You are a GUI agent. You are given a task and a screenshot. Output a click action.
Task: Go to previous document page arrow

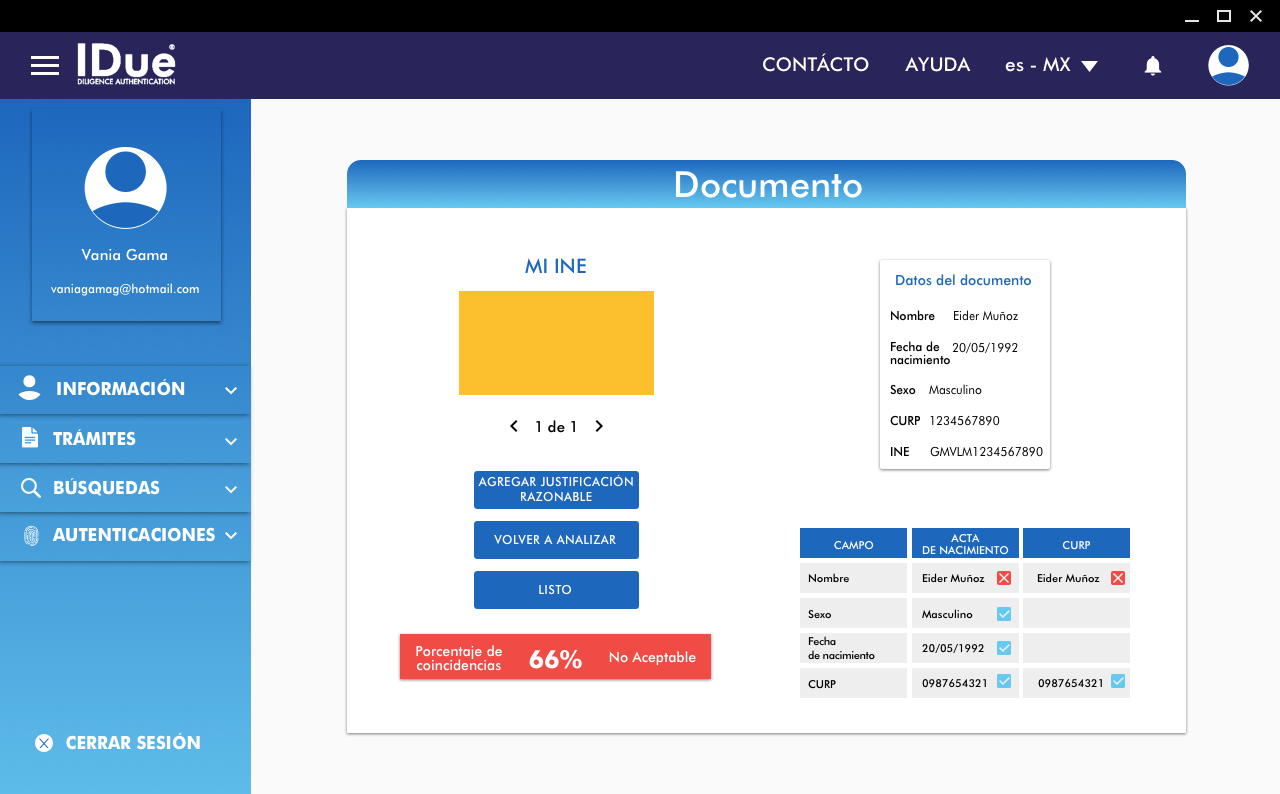coord(514,427)
